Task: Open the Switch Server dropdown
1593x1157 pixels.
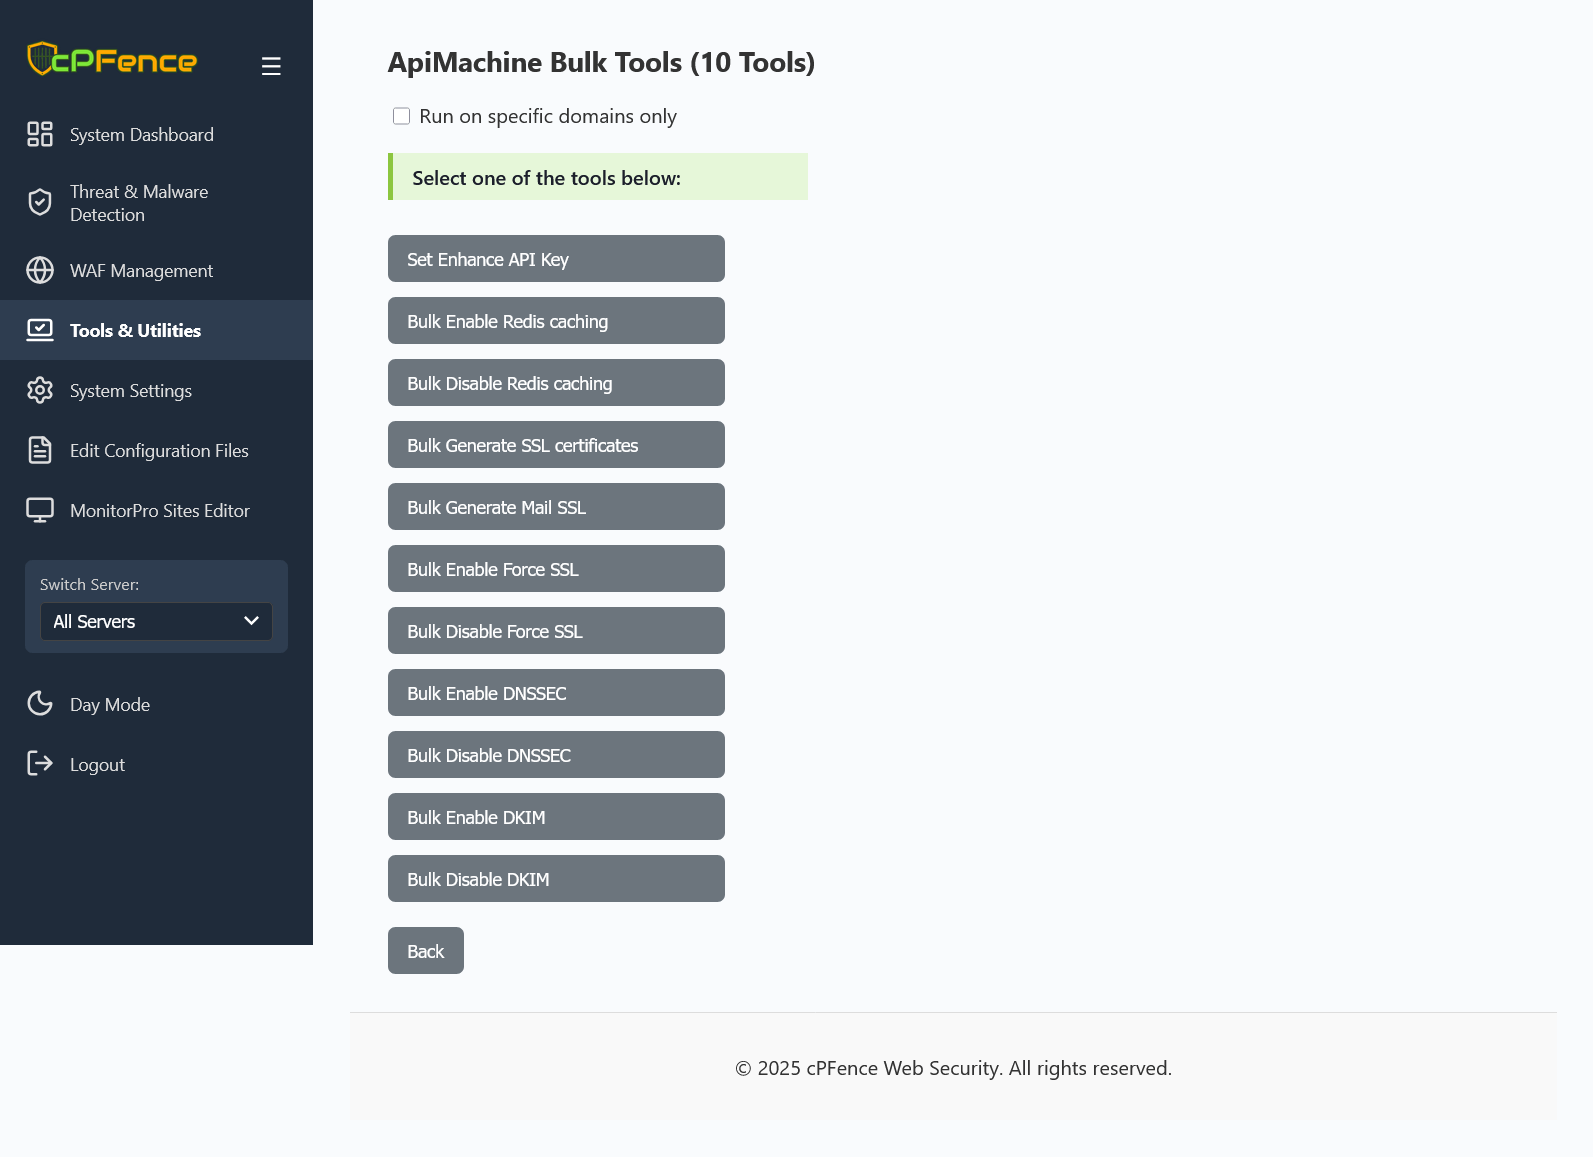Action: tap(156, 621)
